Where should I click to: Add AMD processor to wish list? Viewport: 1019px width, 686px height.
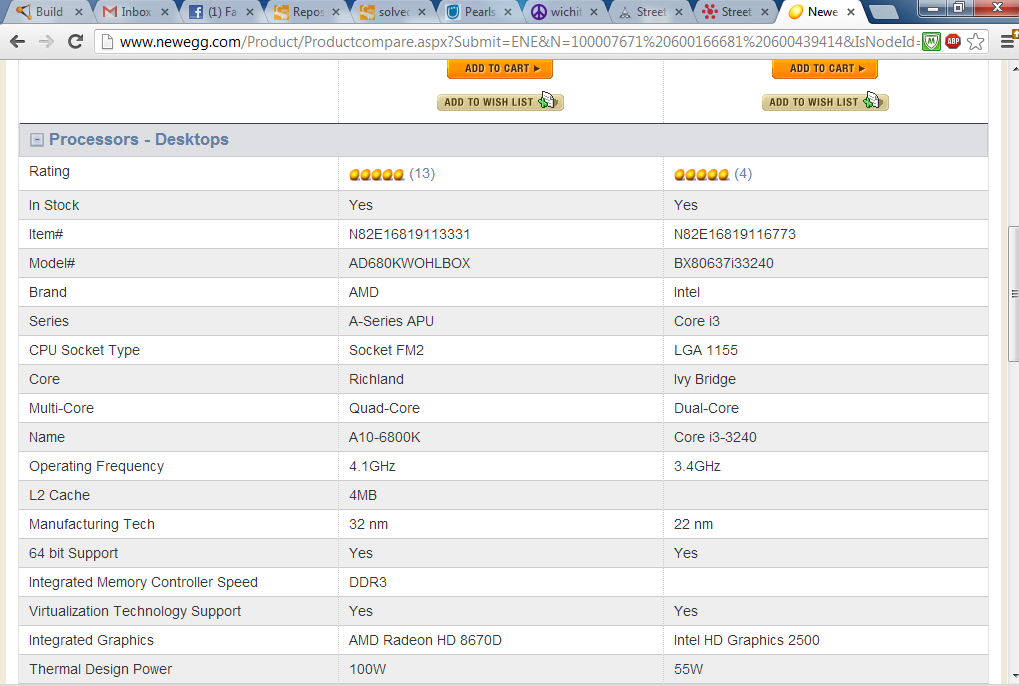coord(500,102)
